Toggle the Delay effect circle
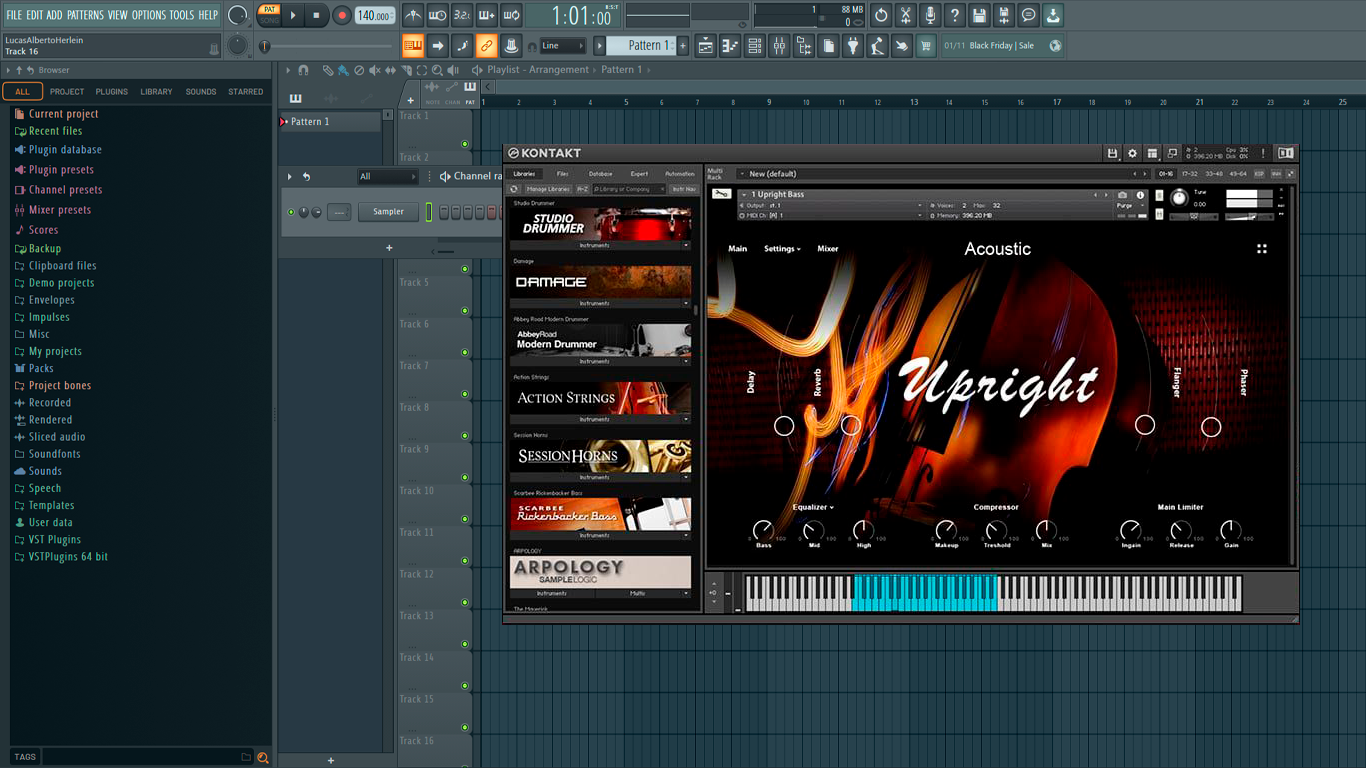This screenshot has width=1366, height=768. [784, 426]
